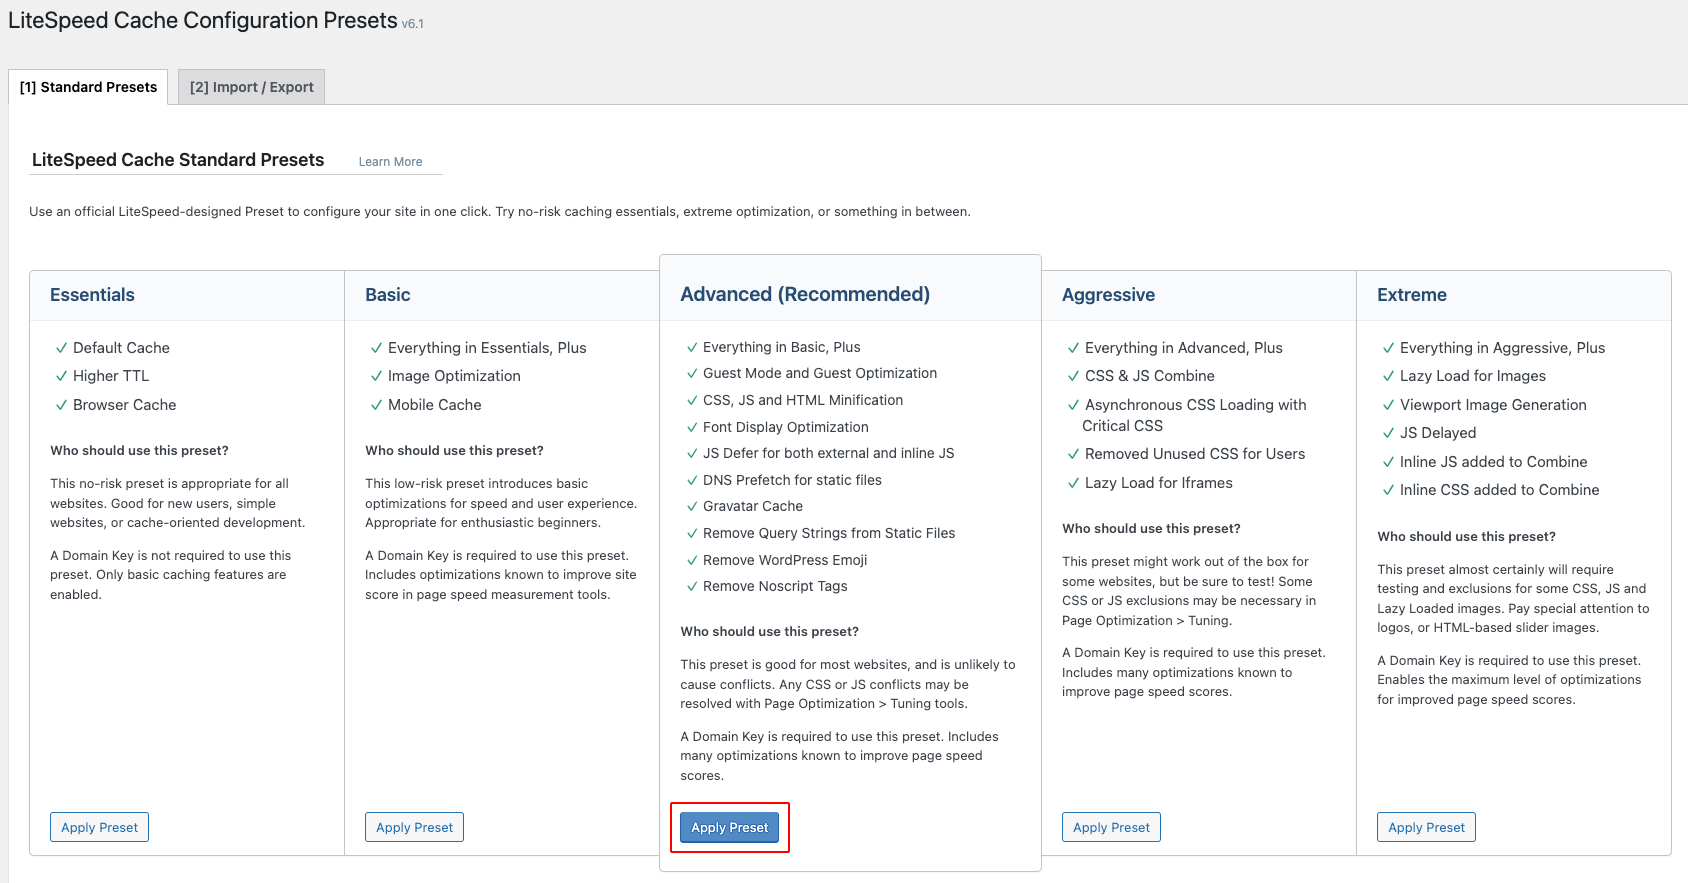Screen dimensions: 1688x883
Task: Click checkmark beside Gravatar Cache
Action: click(x=692, y=507)
